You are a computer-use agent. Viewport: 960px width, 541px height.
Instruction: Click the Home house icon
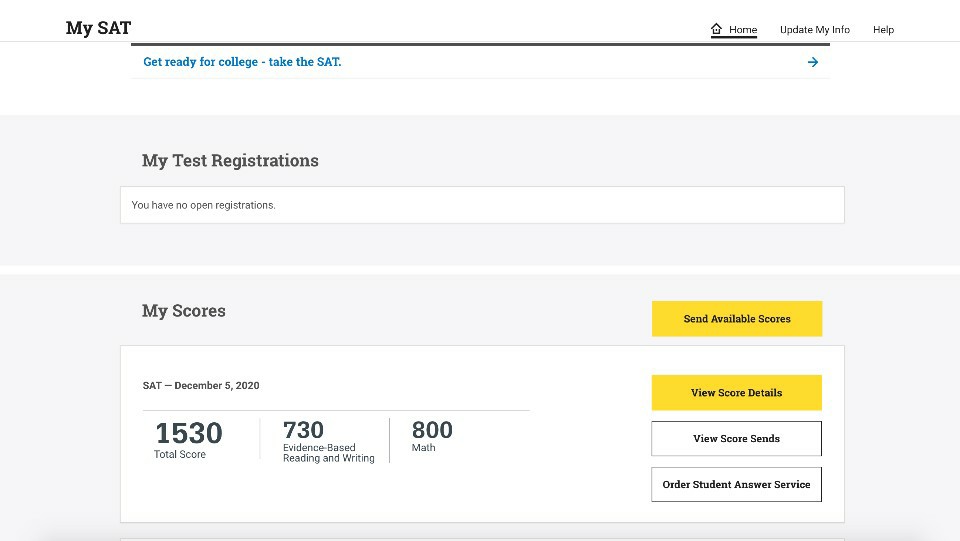pos(716,29)
